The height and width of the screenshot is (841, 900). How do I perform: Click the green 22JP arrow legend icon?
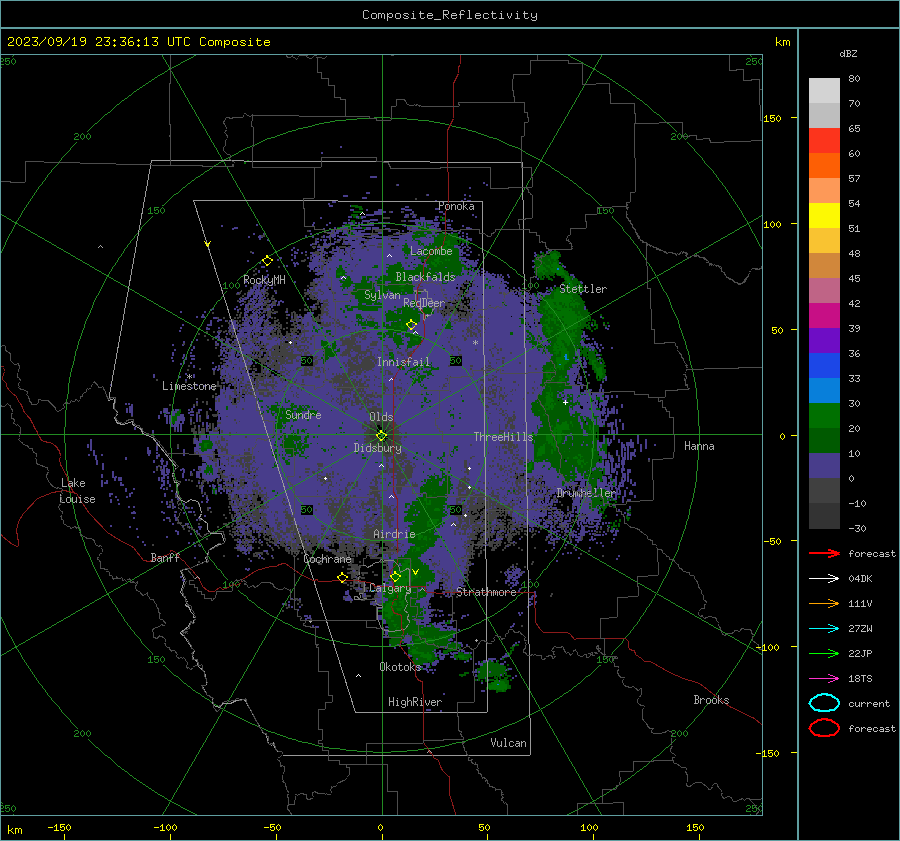(824, 653)
